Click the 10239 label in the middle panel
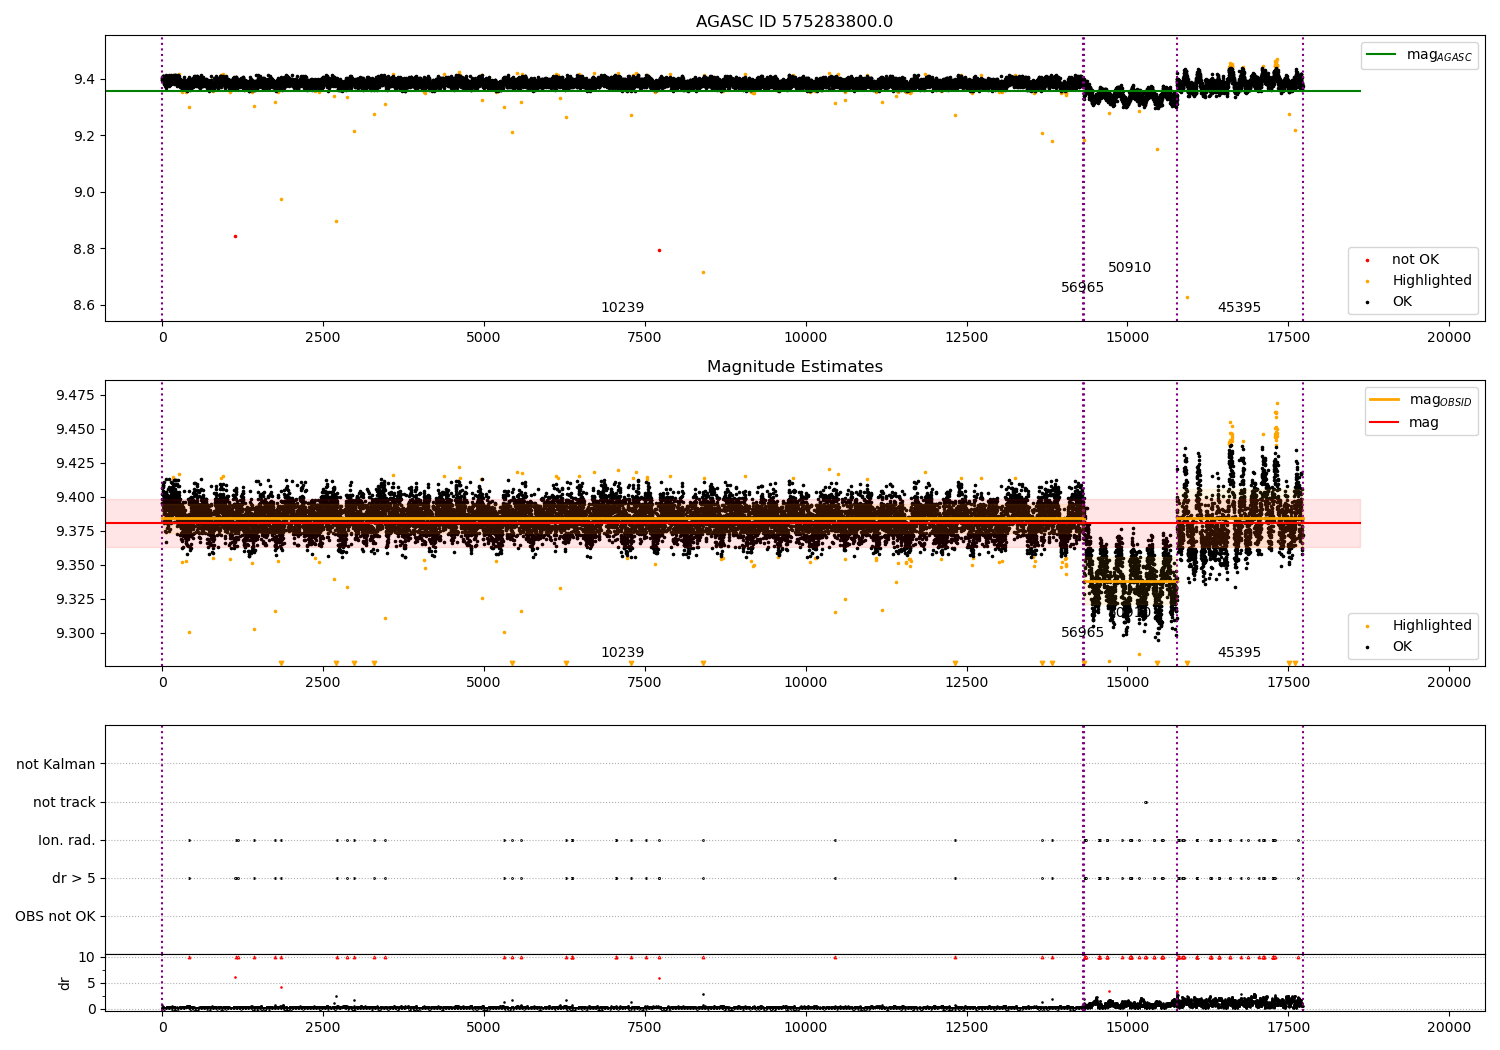This screenshot has height=1050, width=1500. 622,653
